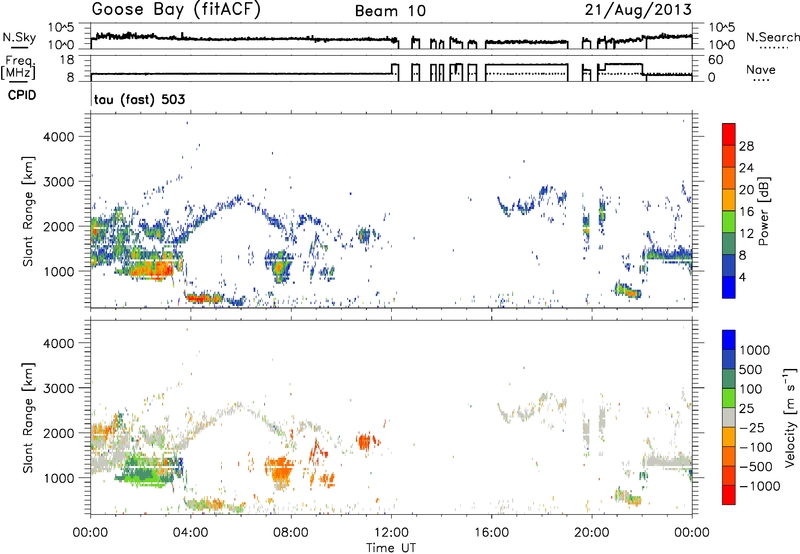Click the "16:00" time tick label
Screen dimensions: 800x554
coord(491,533)
